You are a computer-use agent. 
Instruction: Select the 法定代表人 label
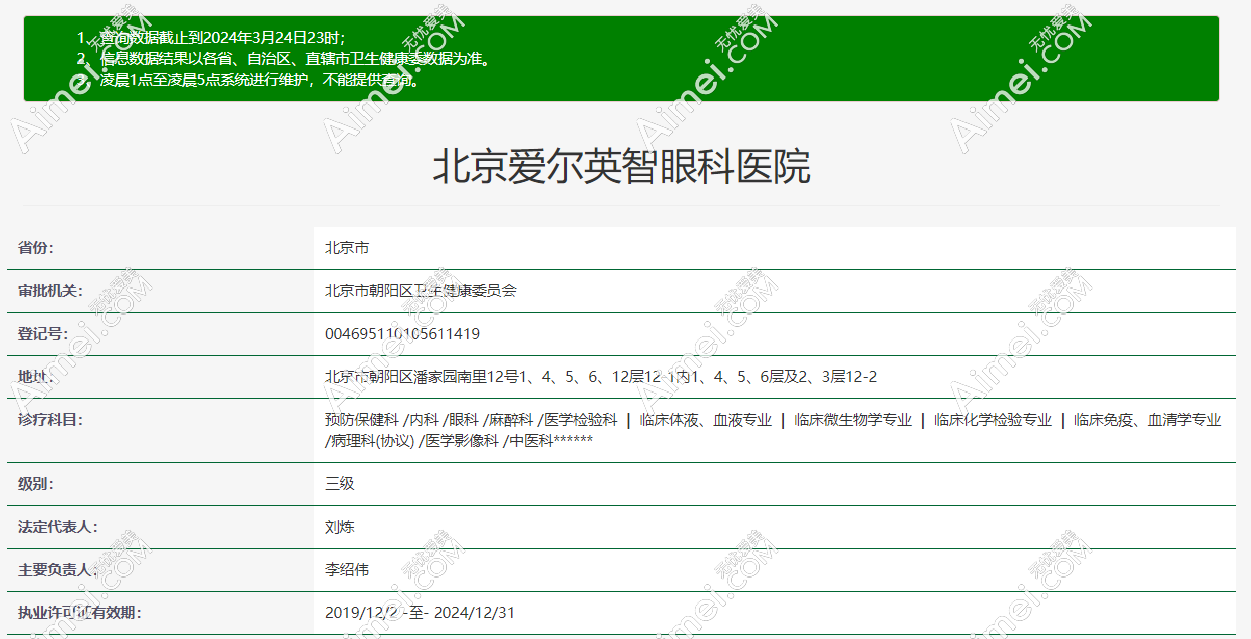pyautogui.click(x=57, y=527)
